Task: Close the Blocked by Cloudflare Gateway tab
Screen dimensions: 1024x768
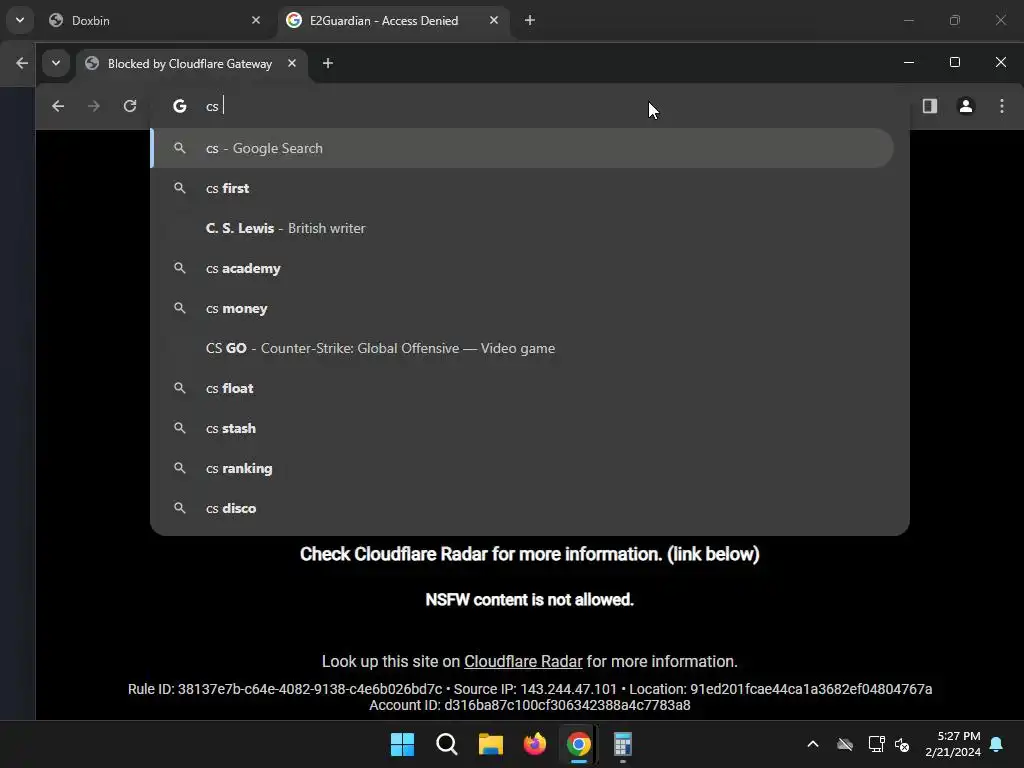Action: 292,63
